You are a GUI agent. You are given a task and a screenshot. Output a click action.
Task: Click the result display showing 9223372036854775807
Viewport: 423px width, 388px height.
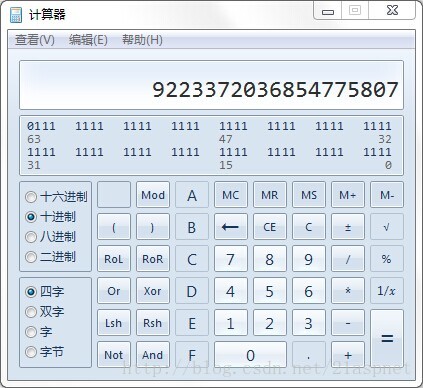pos(211,85)
